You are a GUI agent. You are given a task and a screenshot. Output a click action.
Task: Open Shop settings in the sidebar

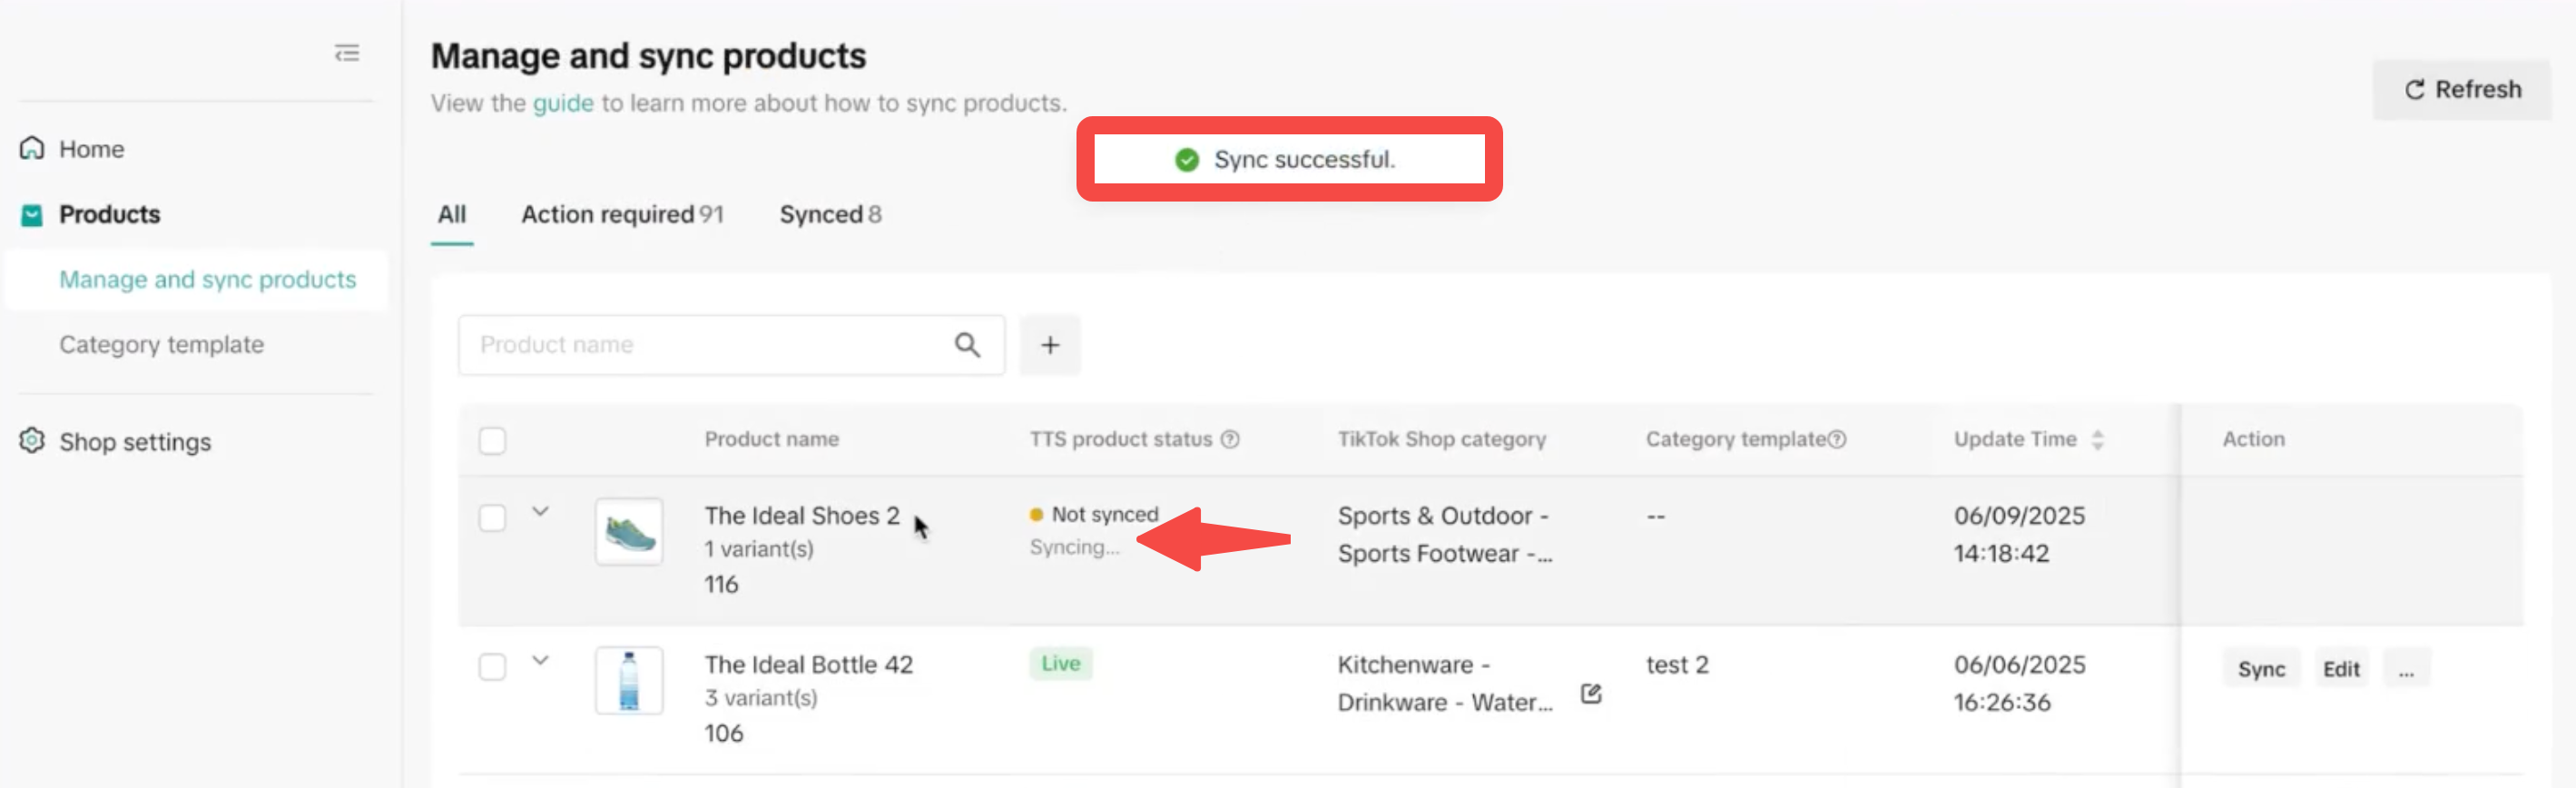pos(134,442)
